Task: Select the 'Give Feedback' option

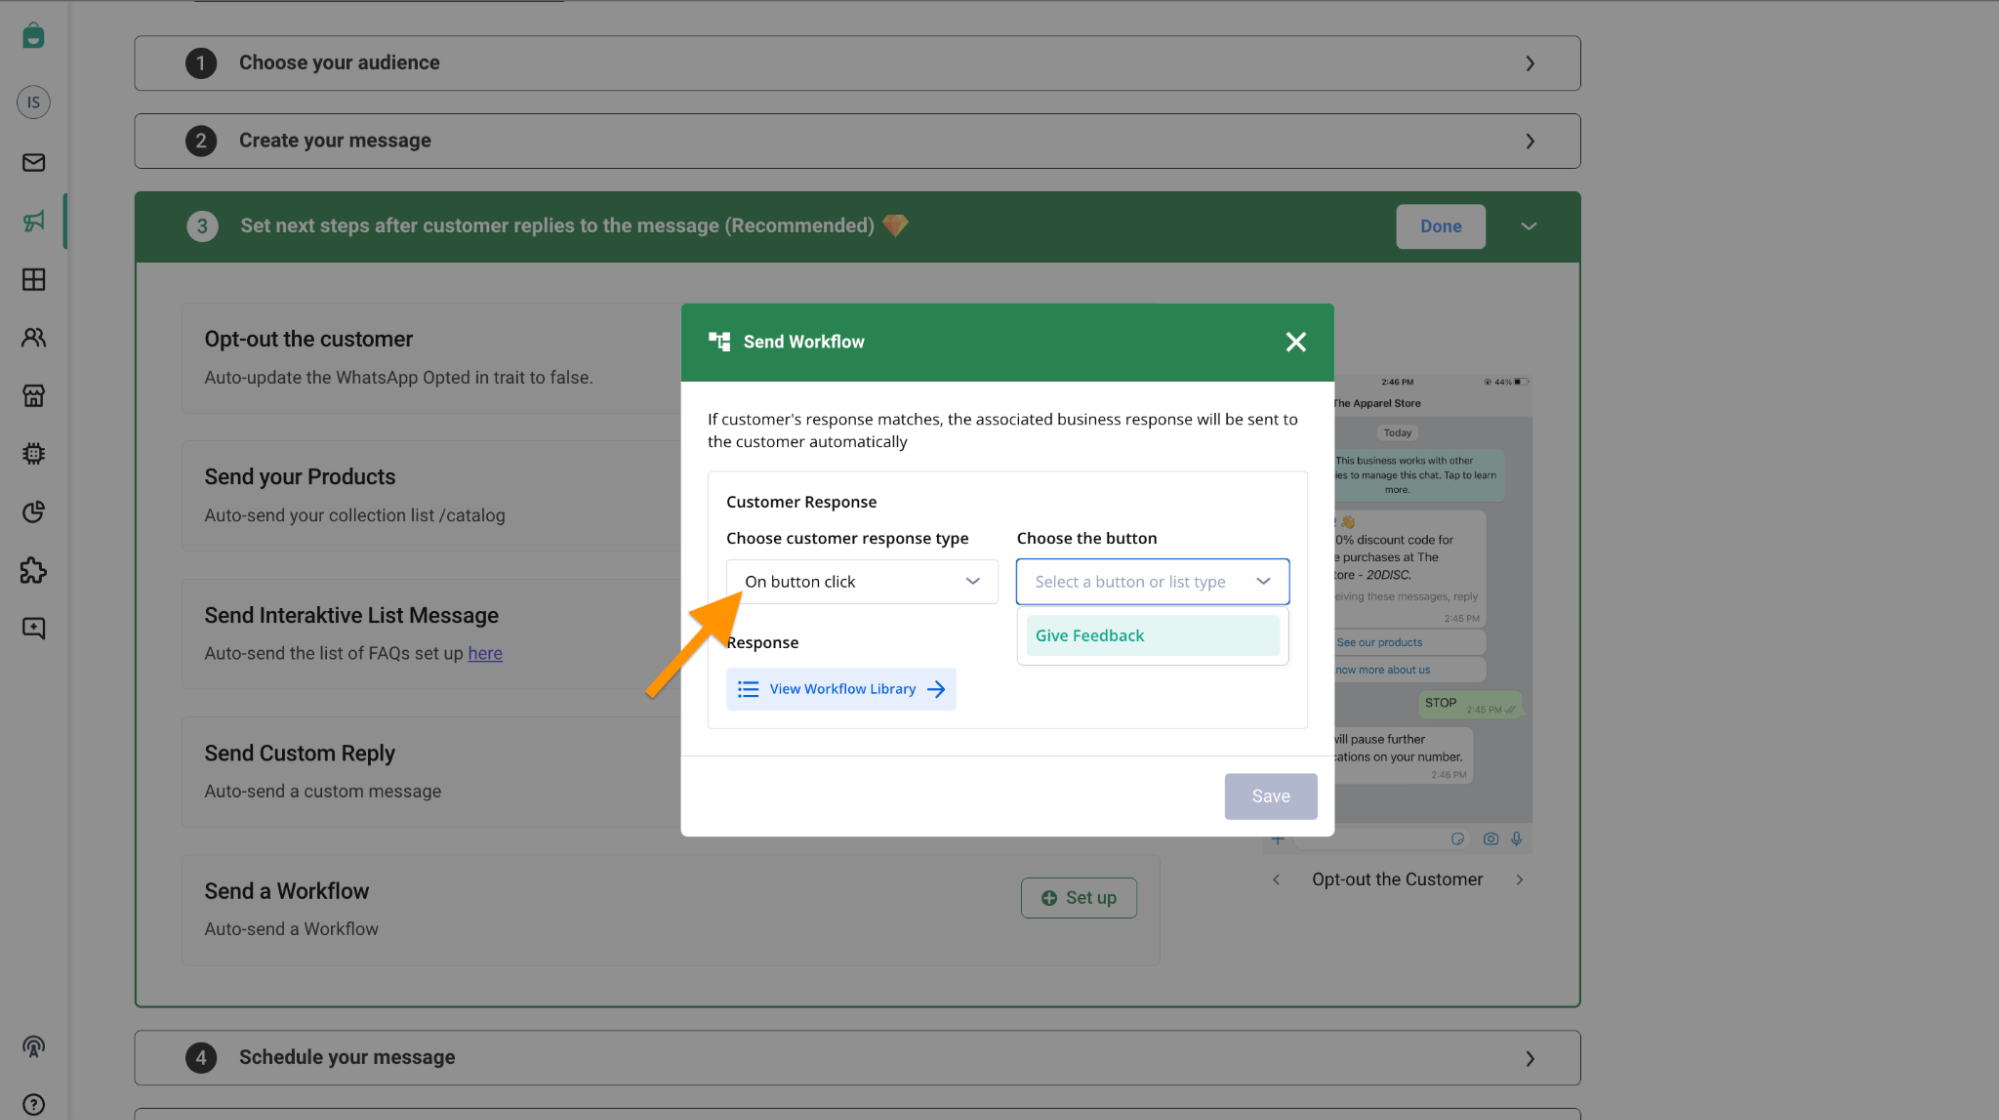Action: (x=1152, y=635)
